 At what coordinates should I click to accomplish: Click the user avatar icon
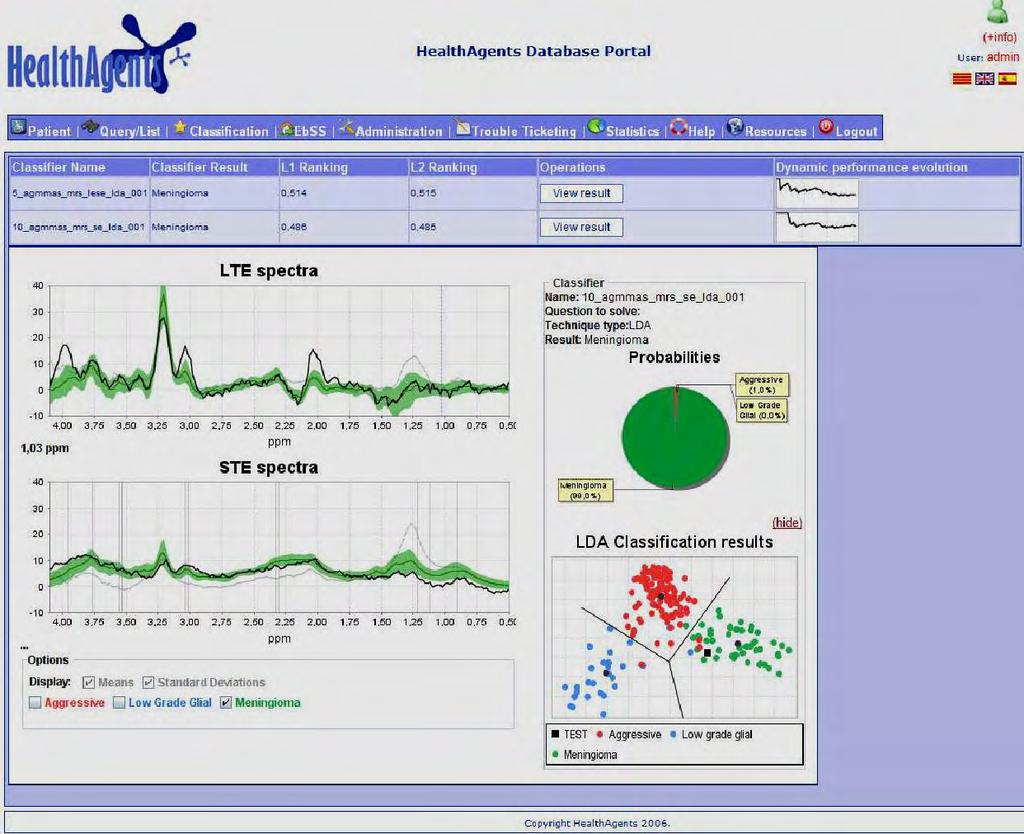pyautogui.click(x=997, y=12)
